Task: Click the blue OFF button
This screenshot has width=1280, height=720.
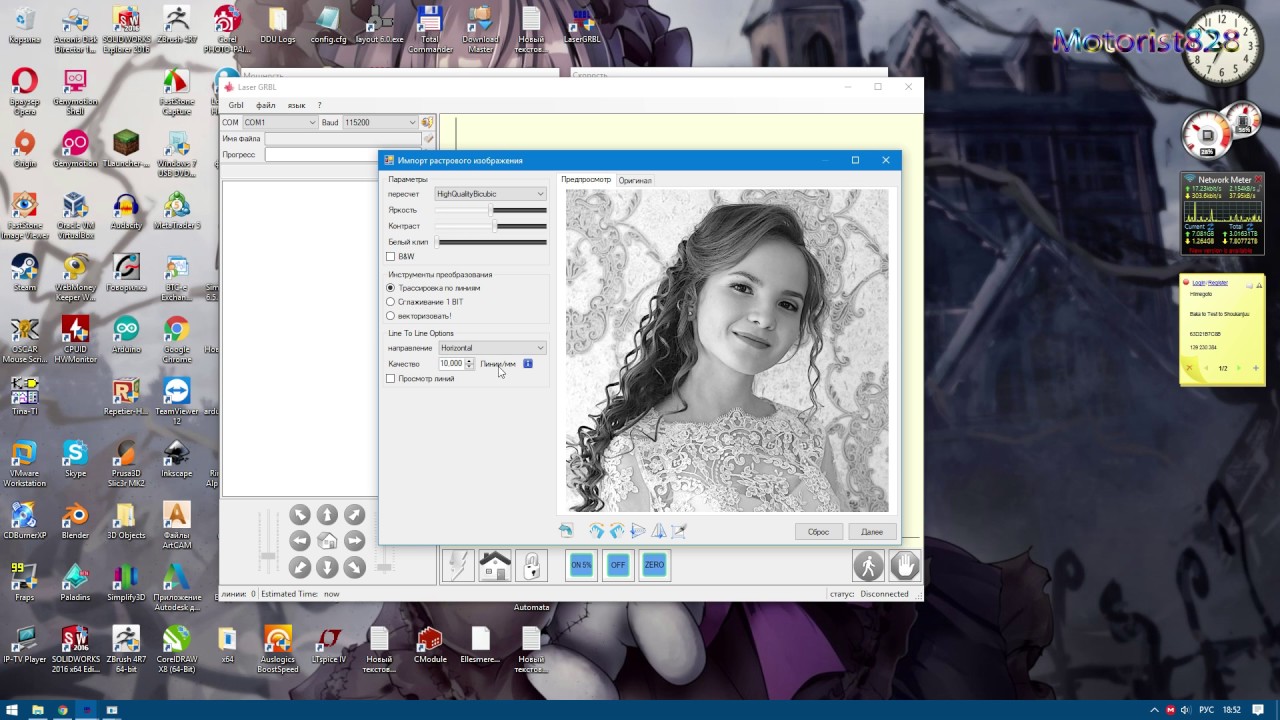Action: coord(617,565)
